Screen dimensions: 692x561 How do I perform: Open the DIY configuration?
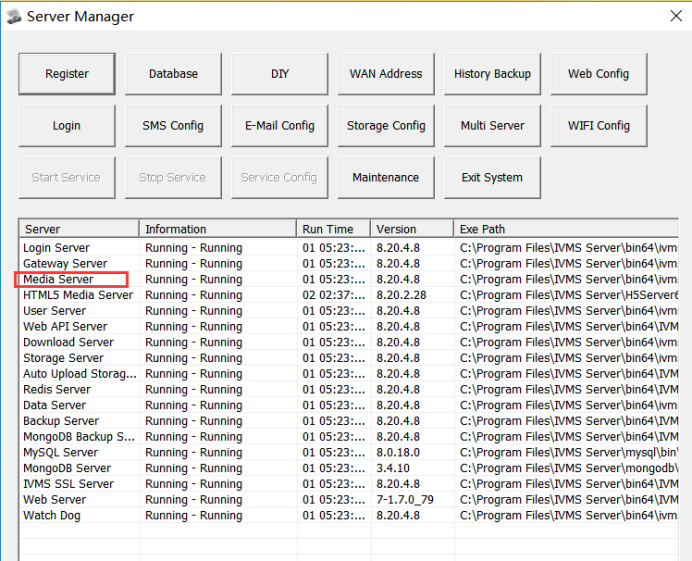click(x=280, y=74)
